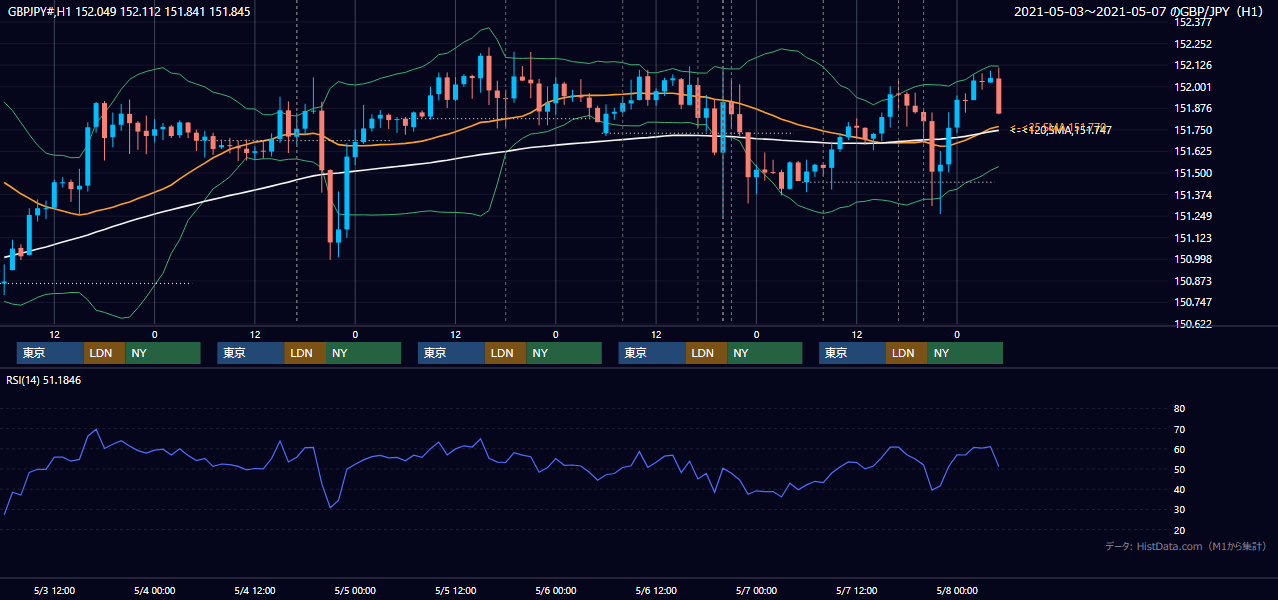Screen dimensions: 1278x600
Task: Click the NY block in the middle session strip
Action: (x=564, y=353)
